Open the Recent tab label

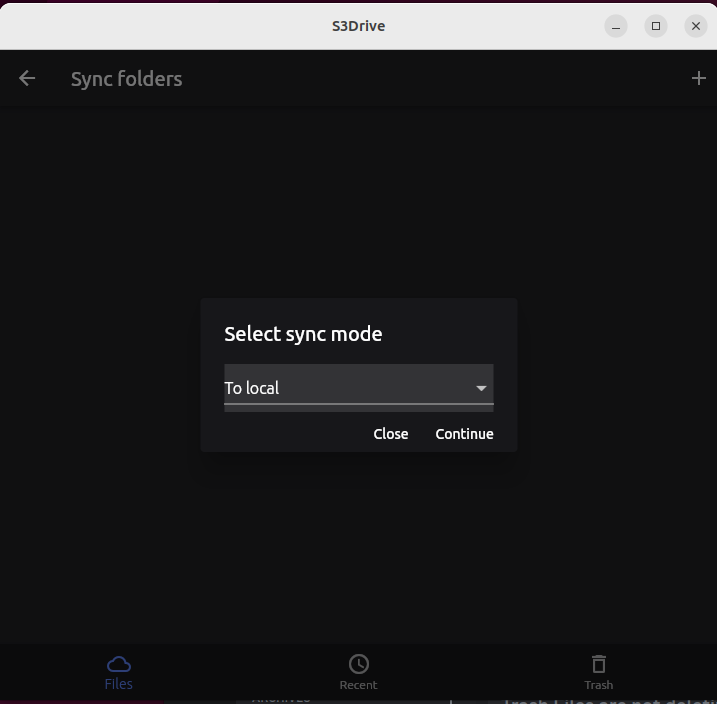(x=358, y=686)
